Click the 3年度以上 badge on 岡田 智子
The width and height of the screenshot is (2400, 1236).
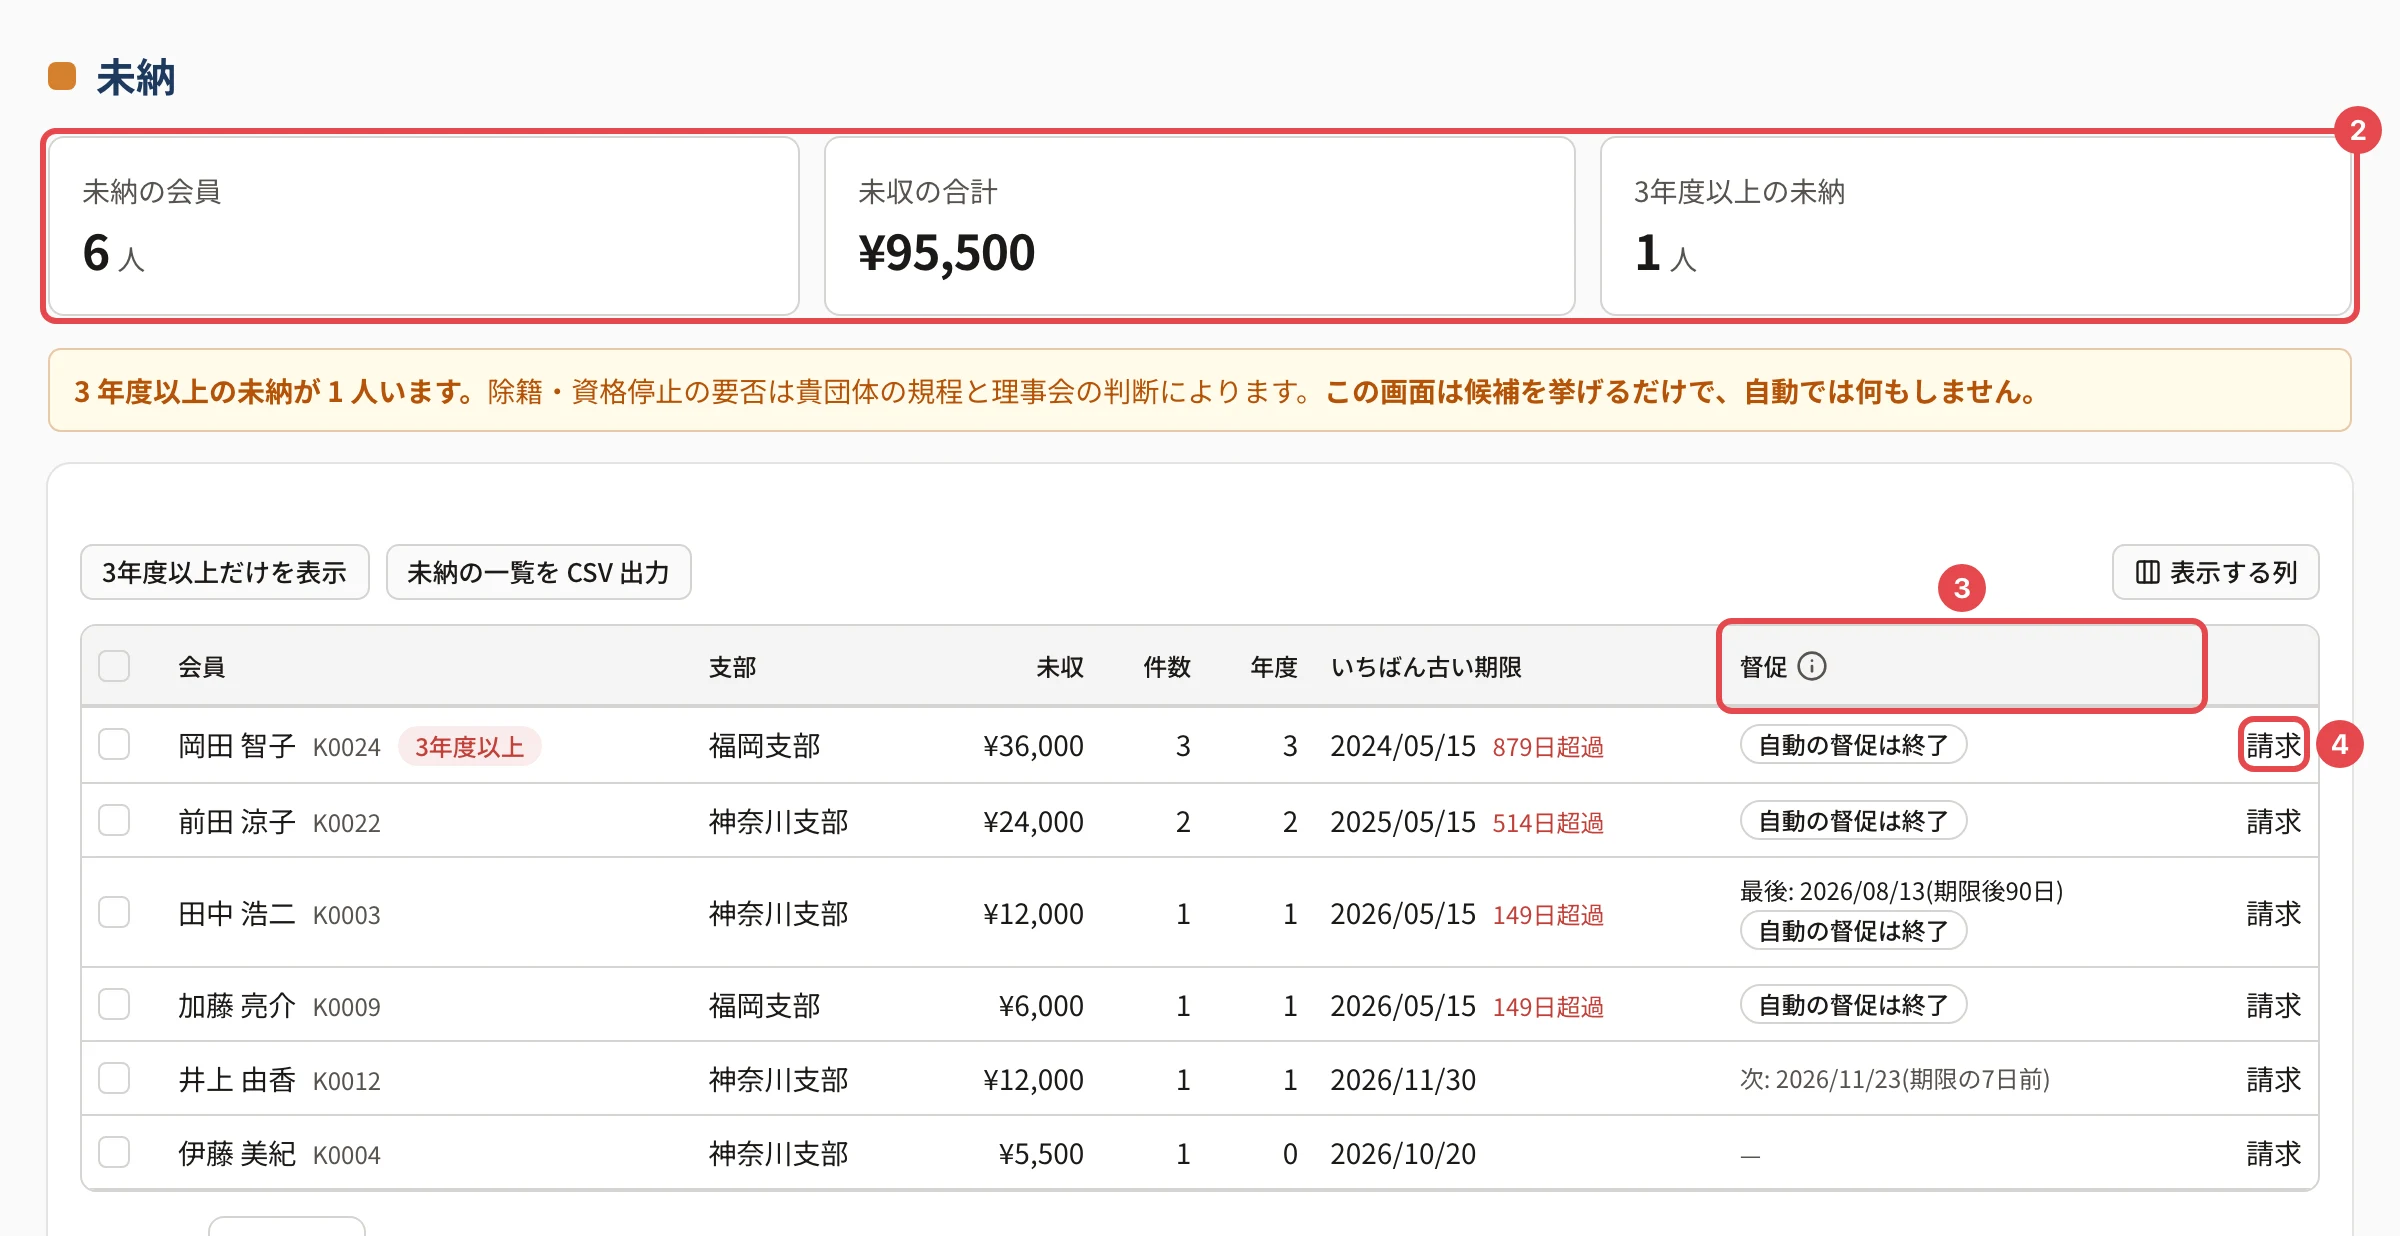tap(469, 747)
